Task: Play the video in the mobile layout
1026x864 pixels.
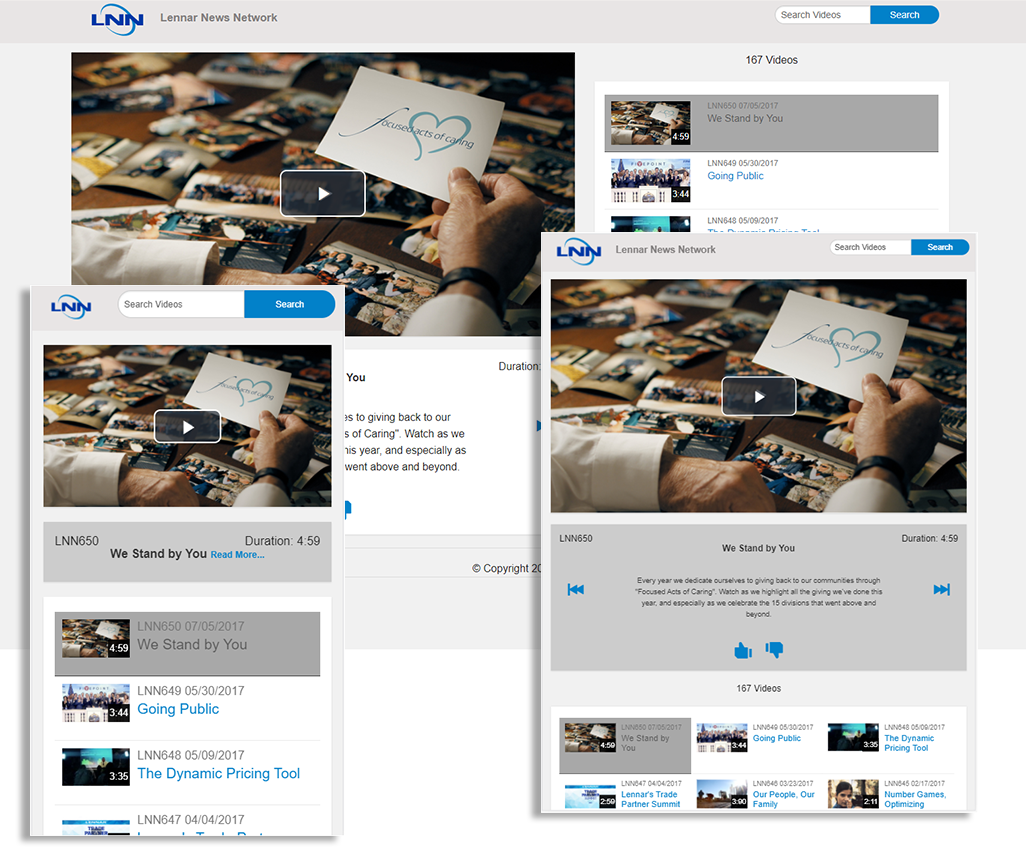Action: [188, 427]
